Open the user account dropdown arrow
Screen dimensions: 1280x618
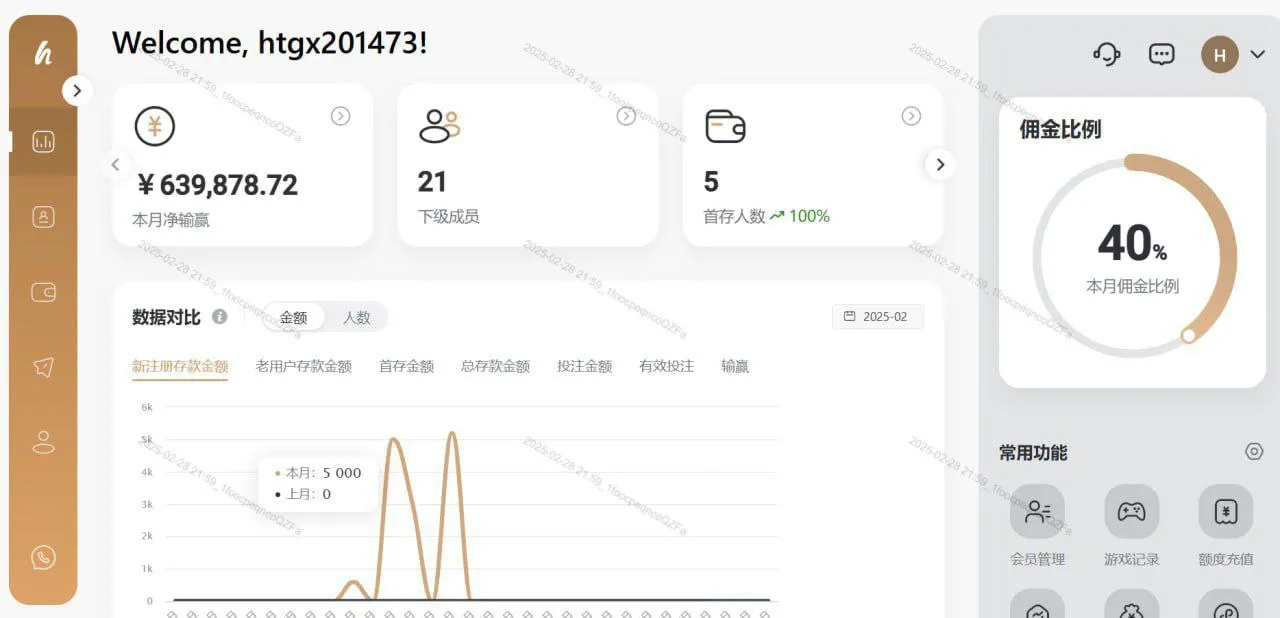point(1258,55)
